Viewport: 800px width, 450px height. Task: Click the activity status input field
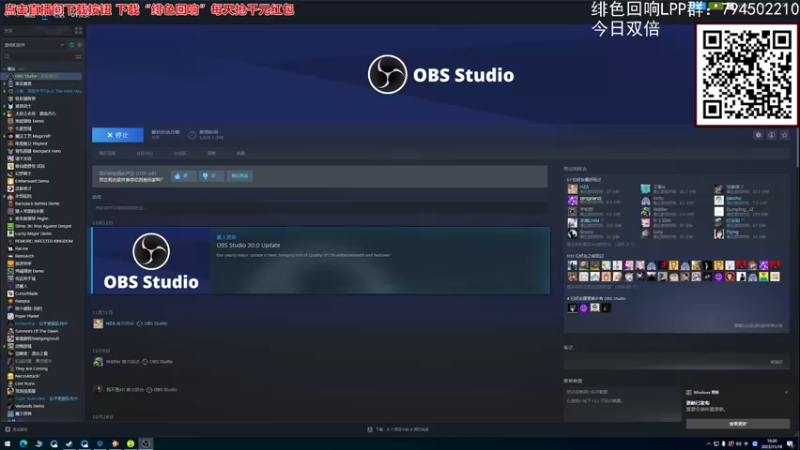pyautogui.click(x=320, y=208)
